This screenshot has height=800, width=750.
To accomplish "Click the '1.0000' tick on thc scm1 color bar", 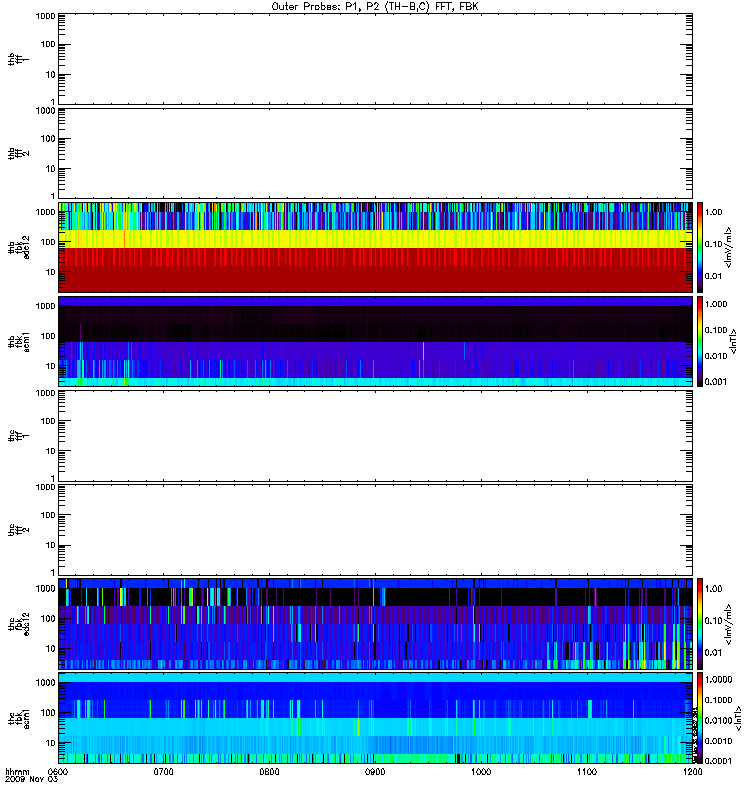I will point(718,680).
